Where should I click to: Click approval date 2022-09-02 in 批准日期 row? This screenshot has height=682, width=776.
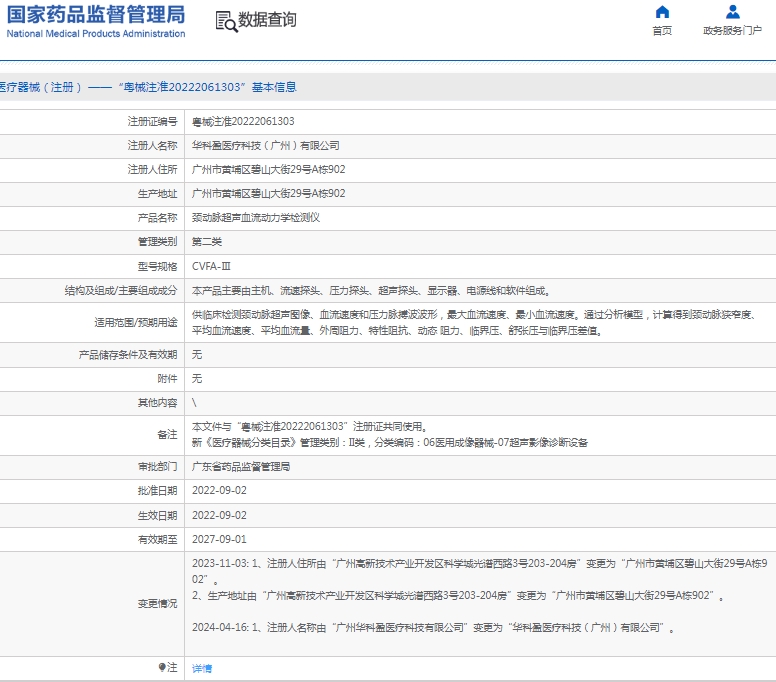tap(219, 490)
